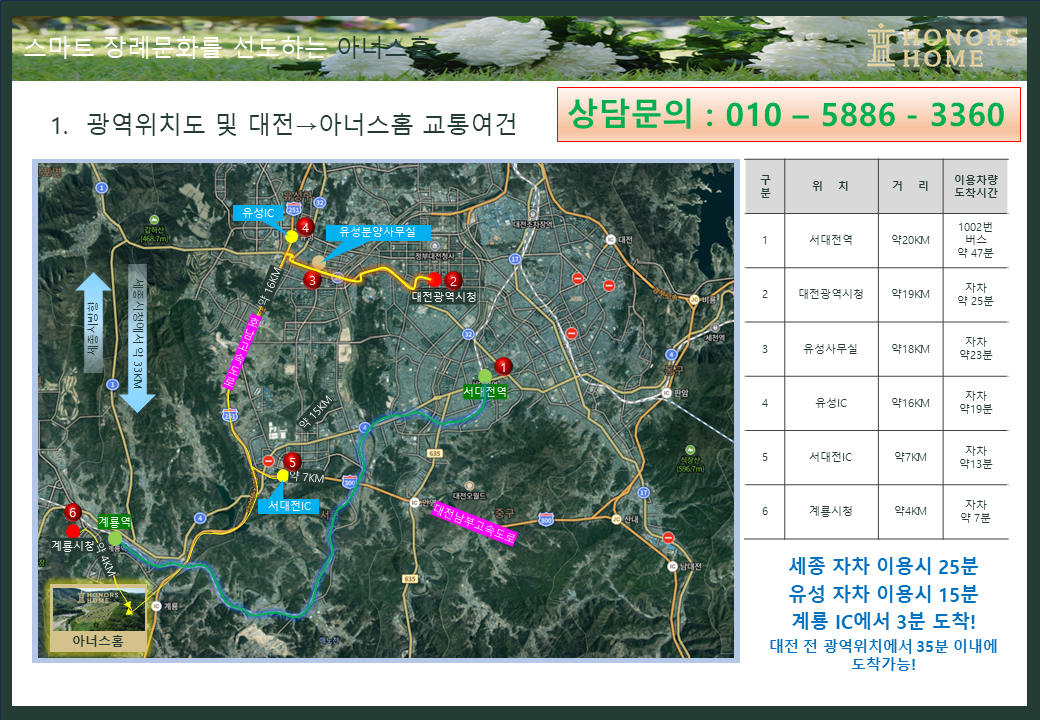Click the 유성IC label on map
The height and width of the screenshot is (720, 1040).
pos(258,213)
